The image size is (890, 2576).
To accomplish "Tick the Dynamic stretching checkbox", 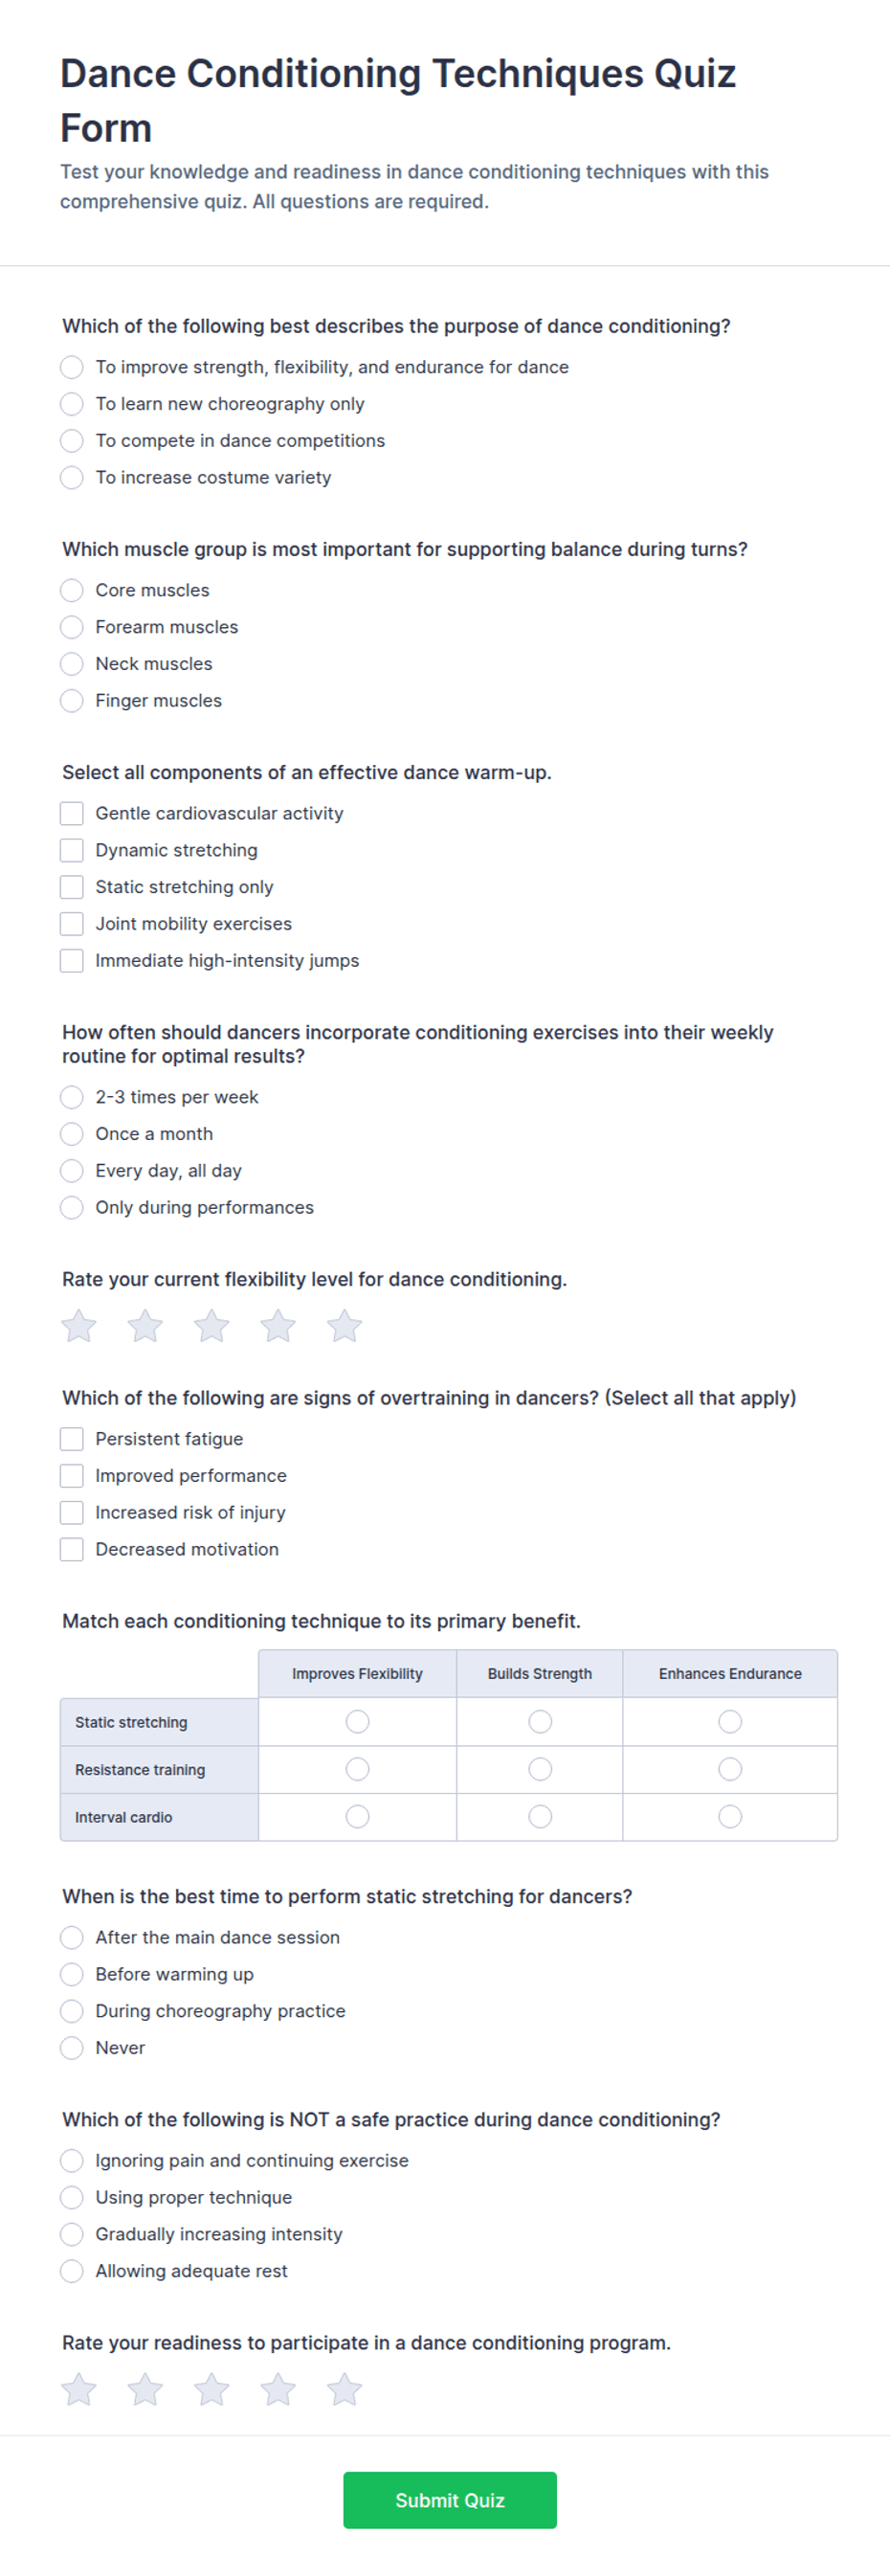I will tap(72, 850).
